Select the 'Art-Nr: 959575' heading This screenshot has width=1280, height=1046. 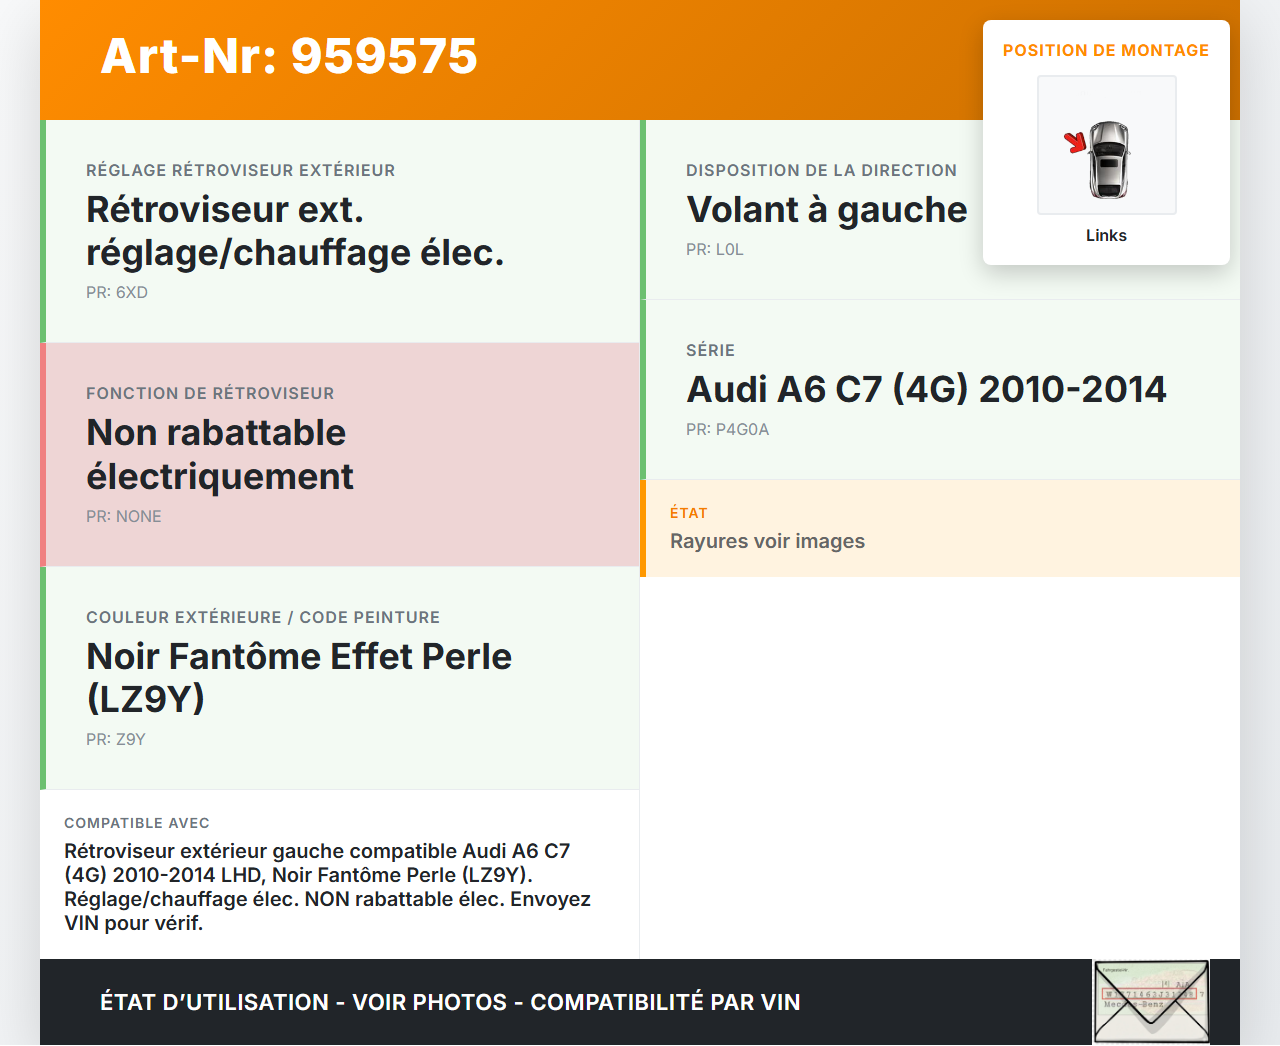[x=289, y=56]
